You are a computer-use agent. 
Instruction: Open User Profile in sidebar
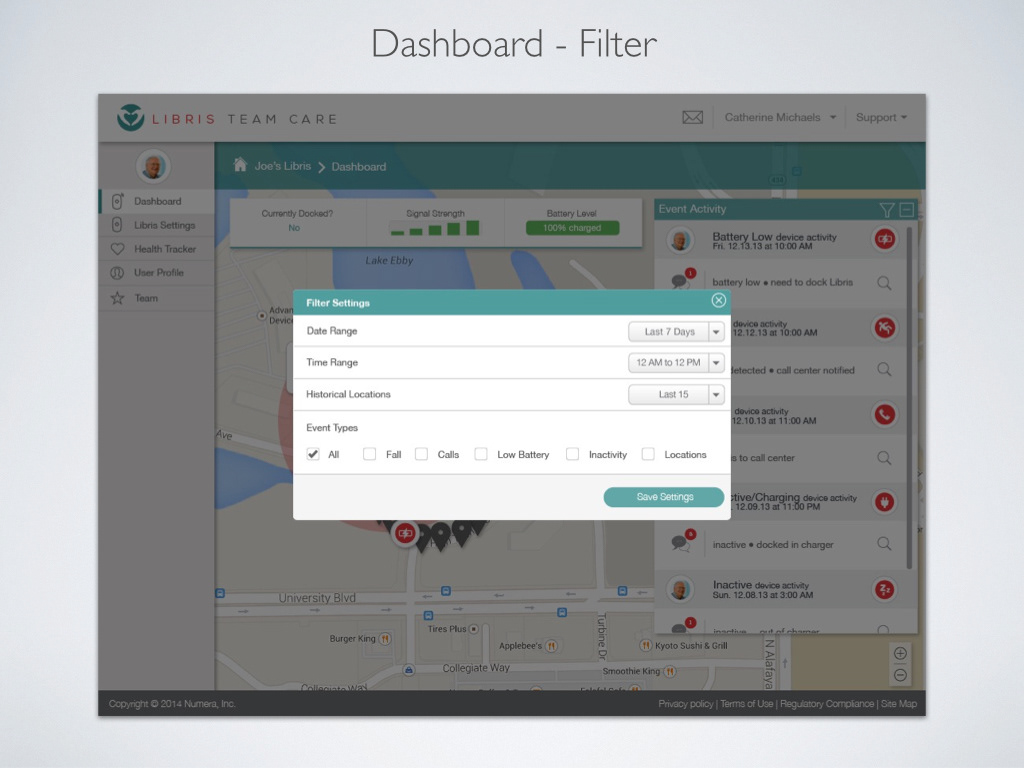(157, 273)
